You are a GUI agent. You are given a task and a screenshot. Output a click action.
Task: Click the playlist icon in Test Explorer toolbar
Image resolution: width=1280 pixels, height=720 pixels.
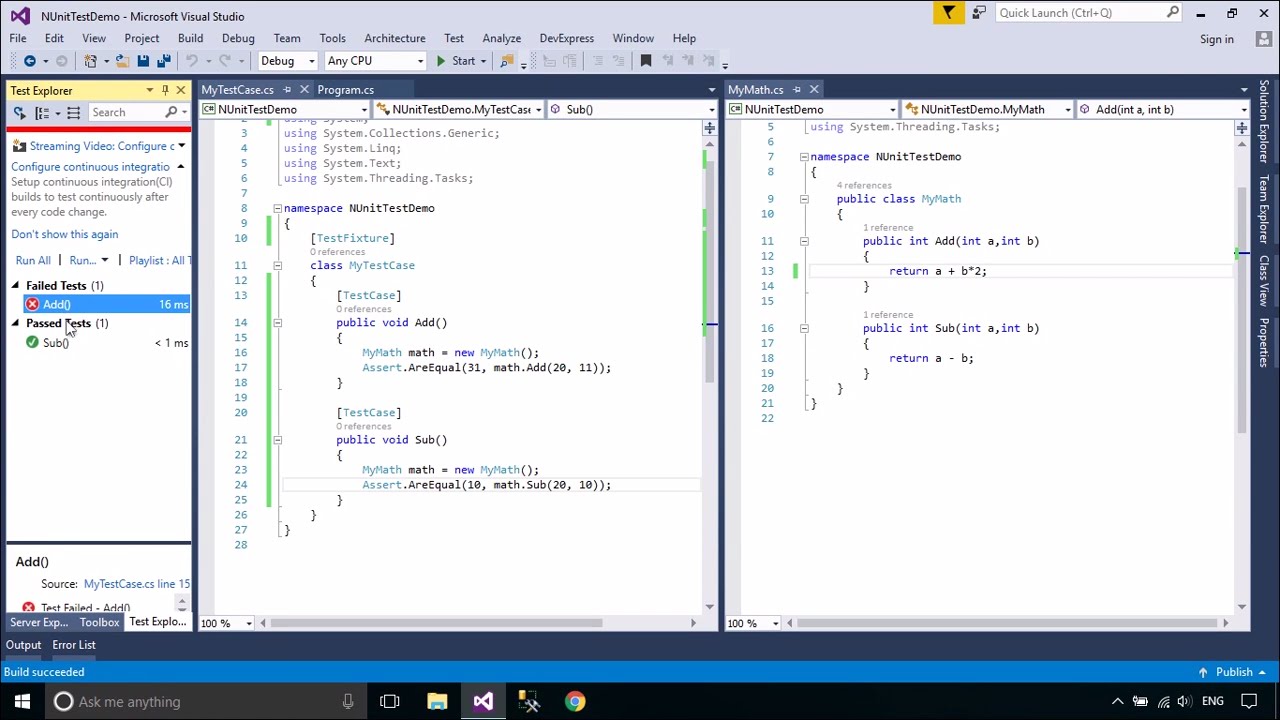click(x=73, y=112)
